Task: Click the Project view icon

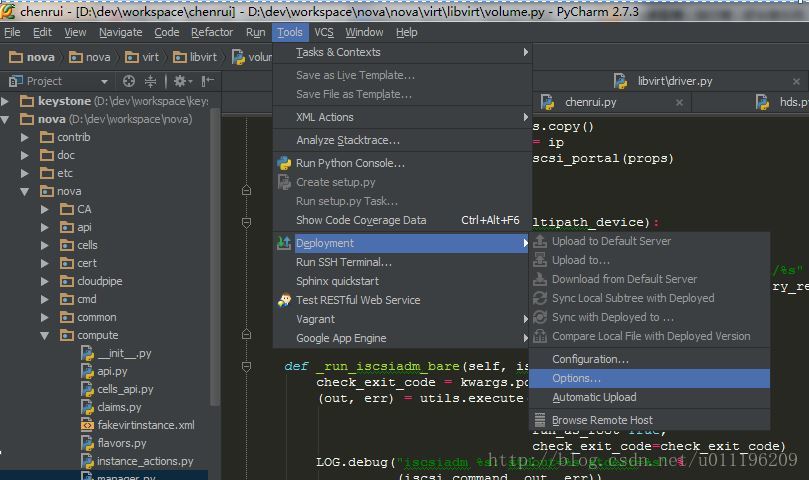Action: point(15,81)
